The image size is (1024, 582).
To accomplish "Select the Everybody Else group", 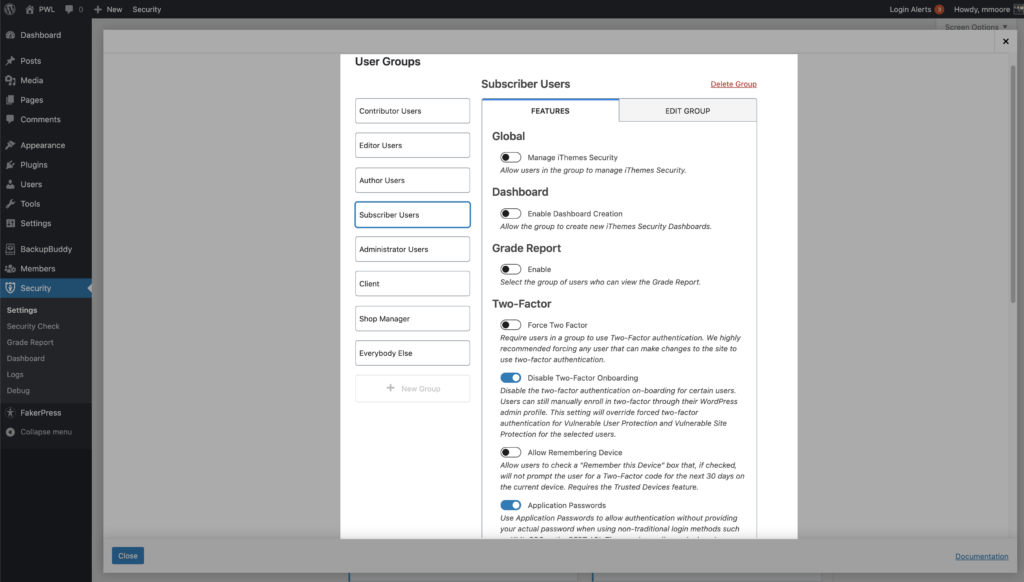I will (412, 353).
